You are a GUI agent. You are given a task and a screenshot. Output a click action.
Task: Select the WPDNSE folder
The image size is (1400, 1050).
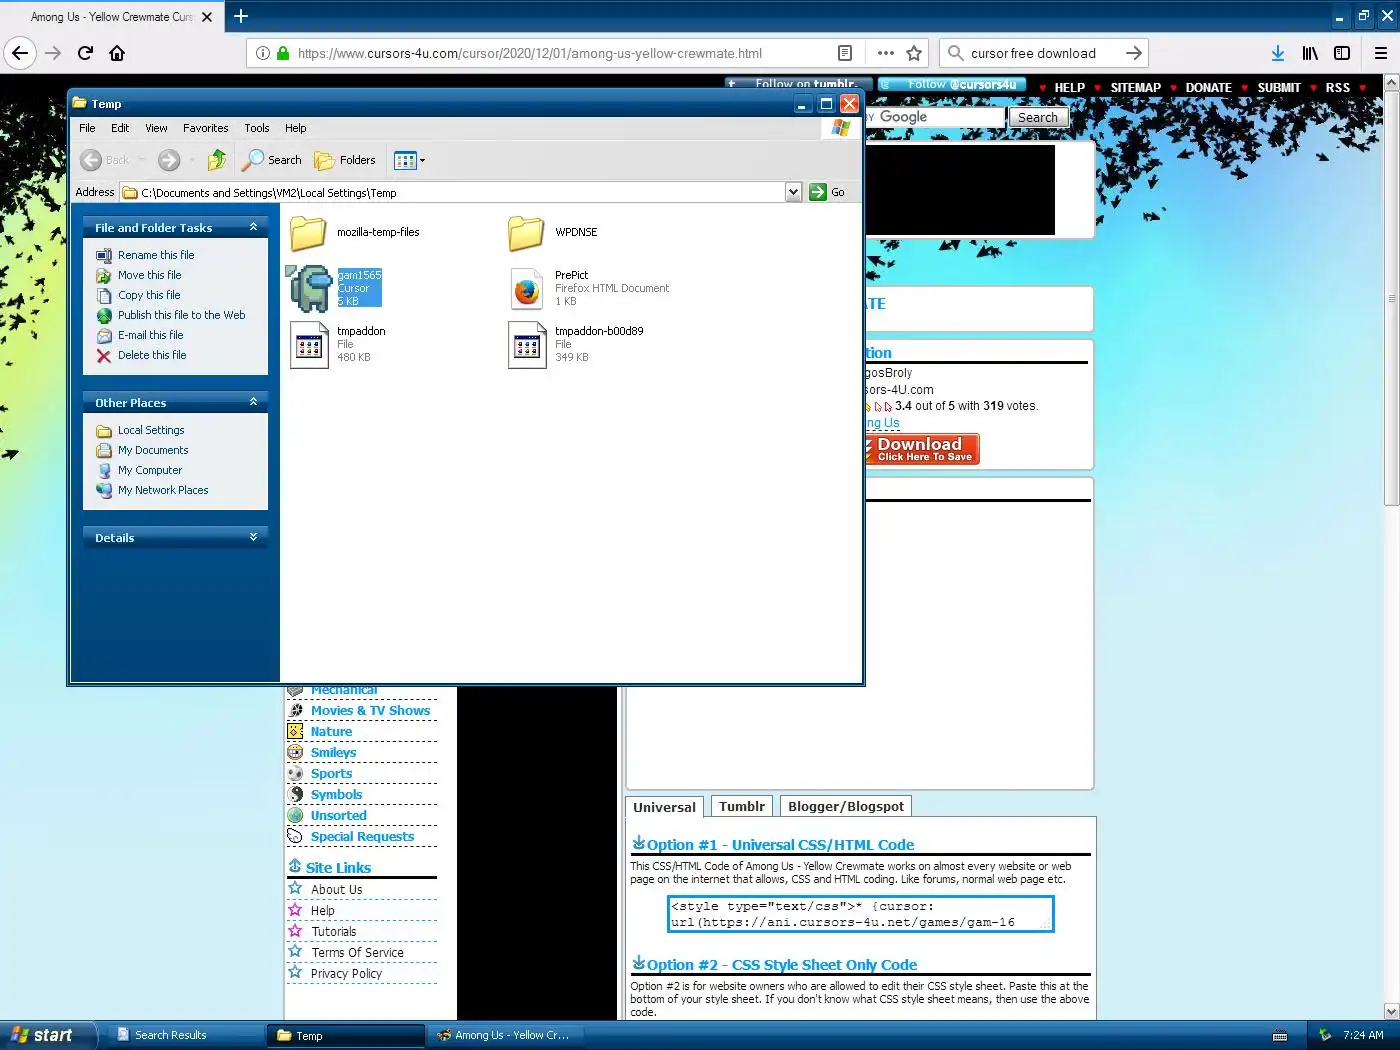pyautogui.click(x=553, y=232)
